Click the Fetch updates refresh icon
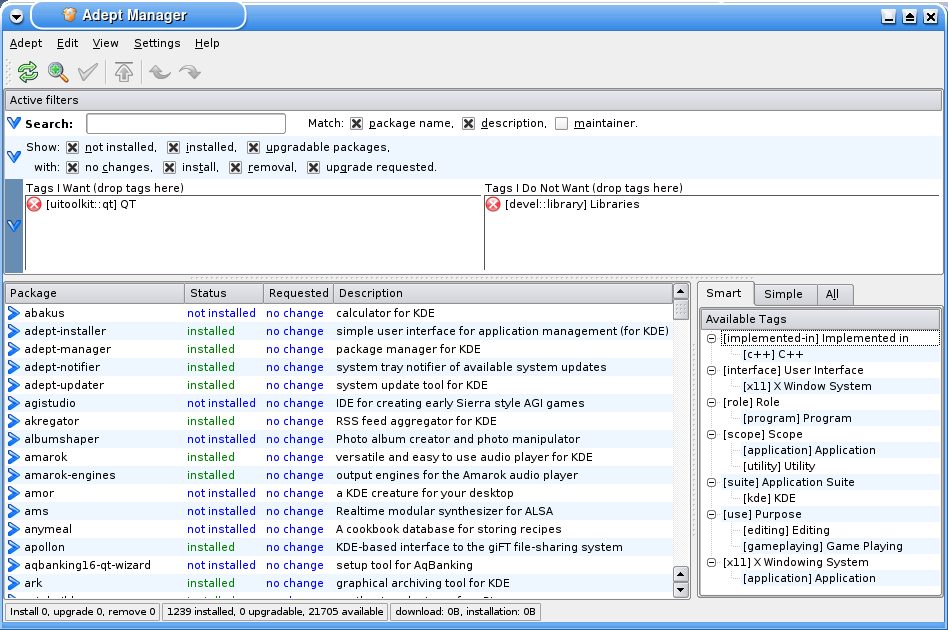The height and width of the screenshot is (630, 948). tap(28, 72)
